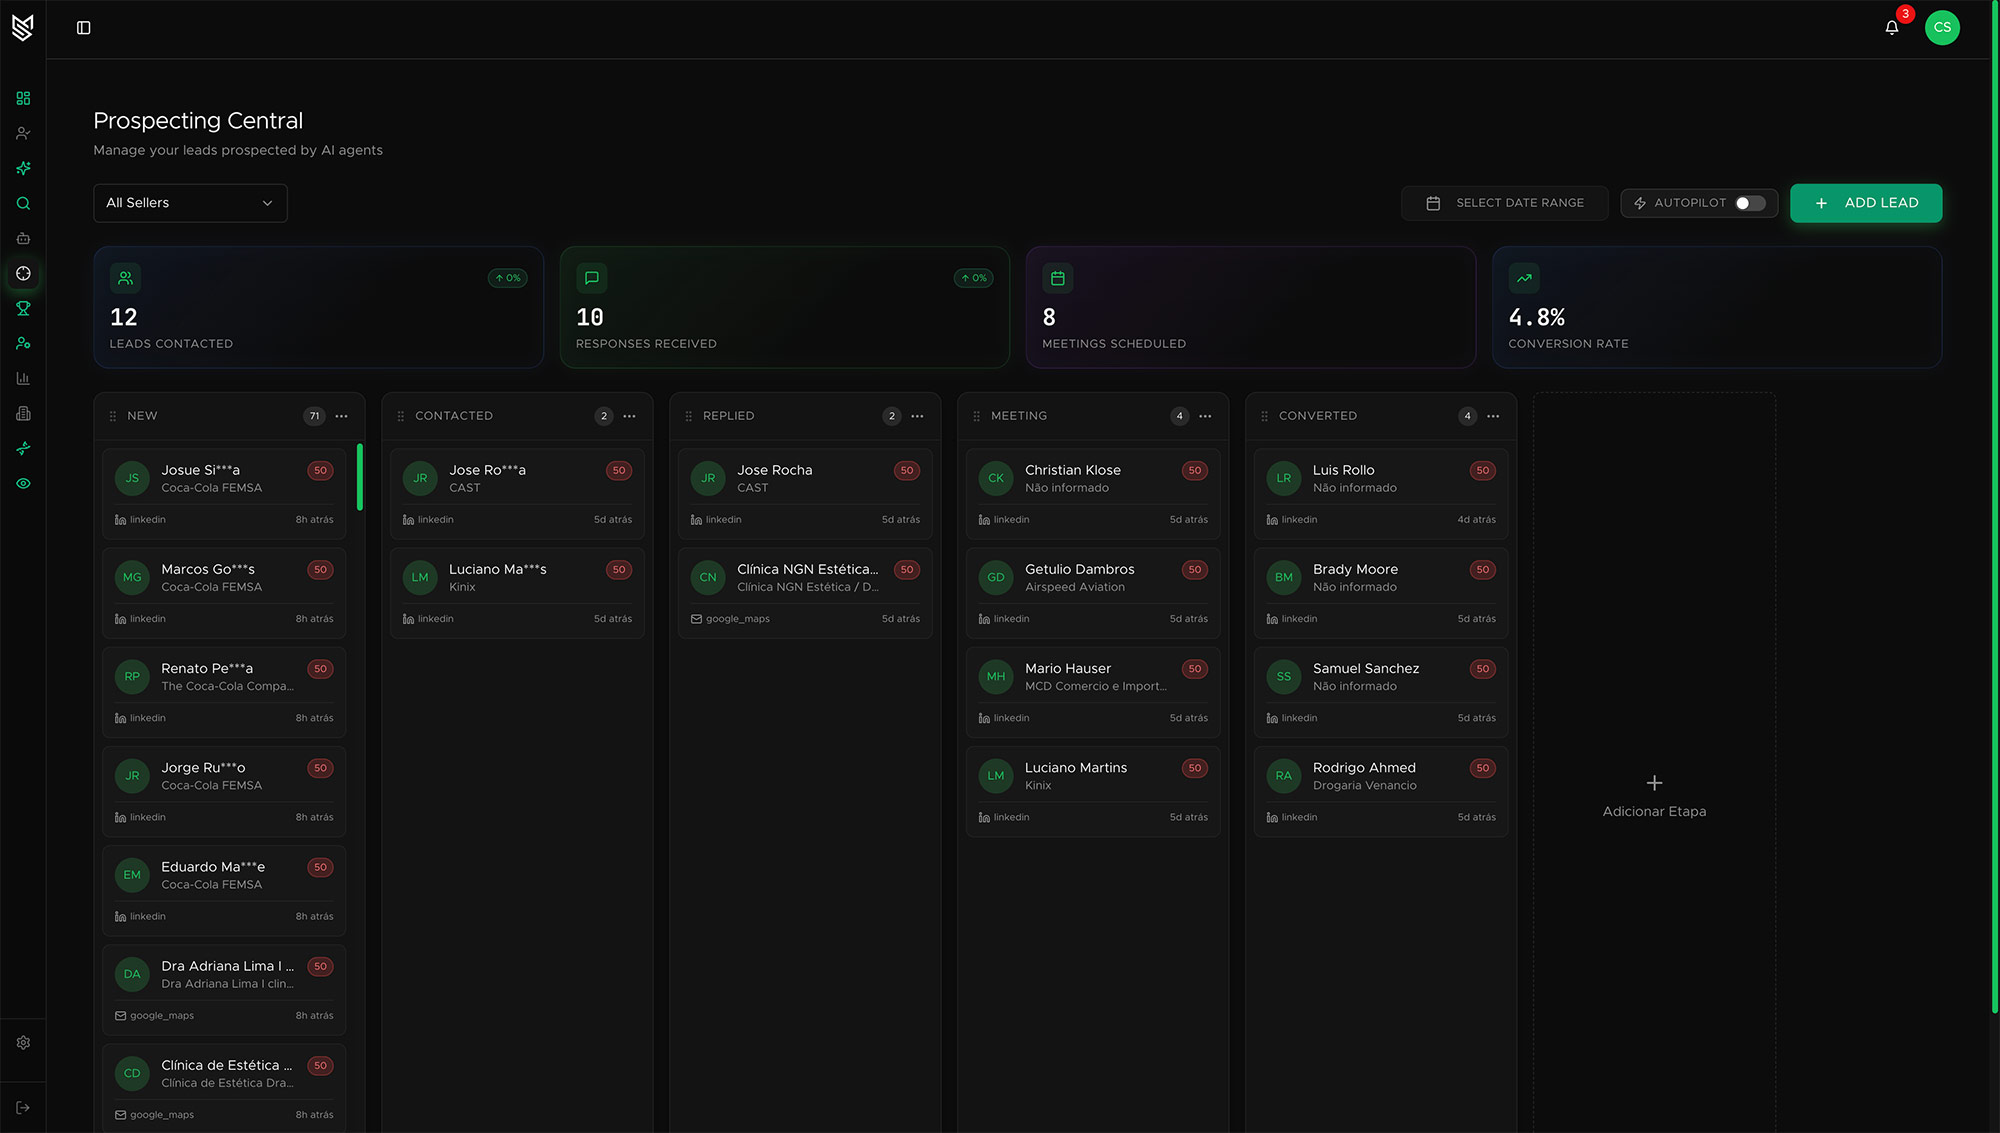Open the NEW column options menu

pyautogui.click(x=342, y=416)
